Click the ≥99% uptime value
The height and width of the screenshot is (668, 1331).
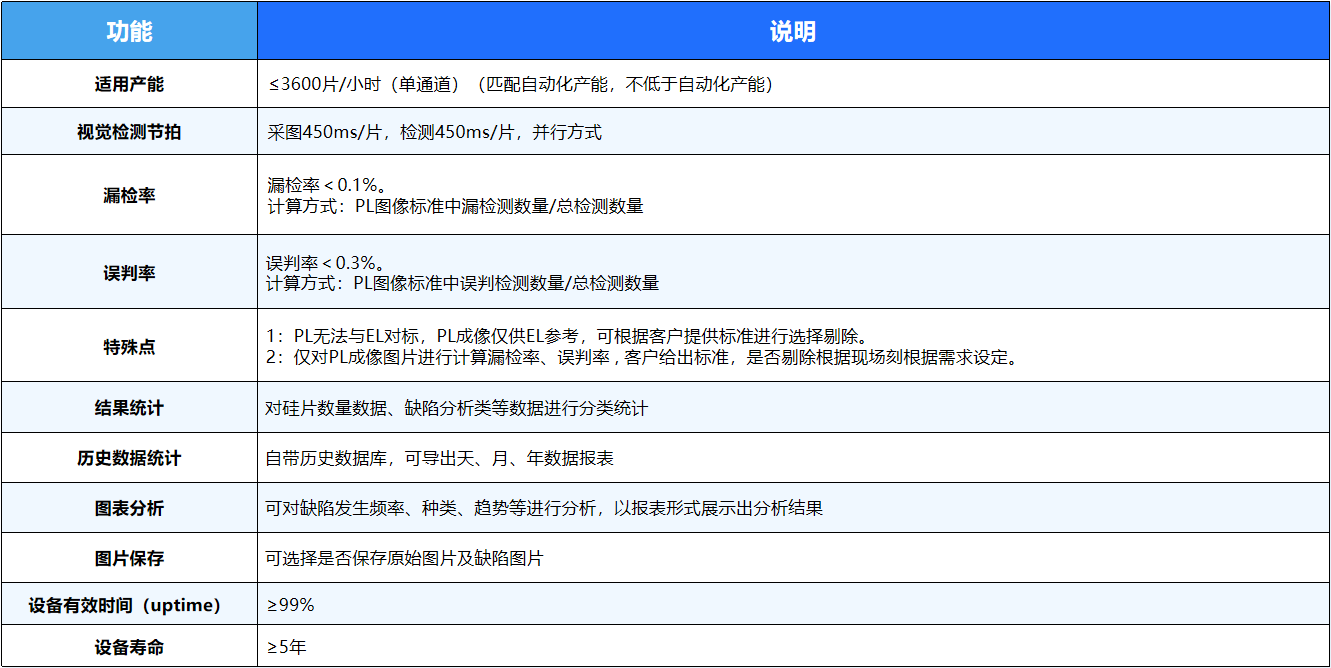(290, 605)
